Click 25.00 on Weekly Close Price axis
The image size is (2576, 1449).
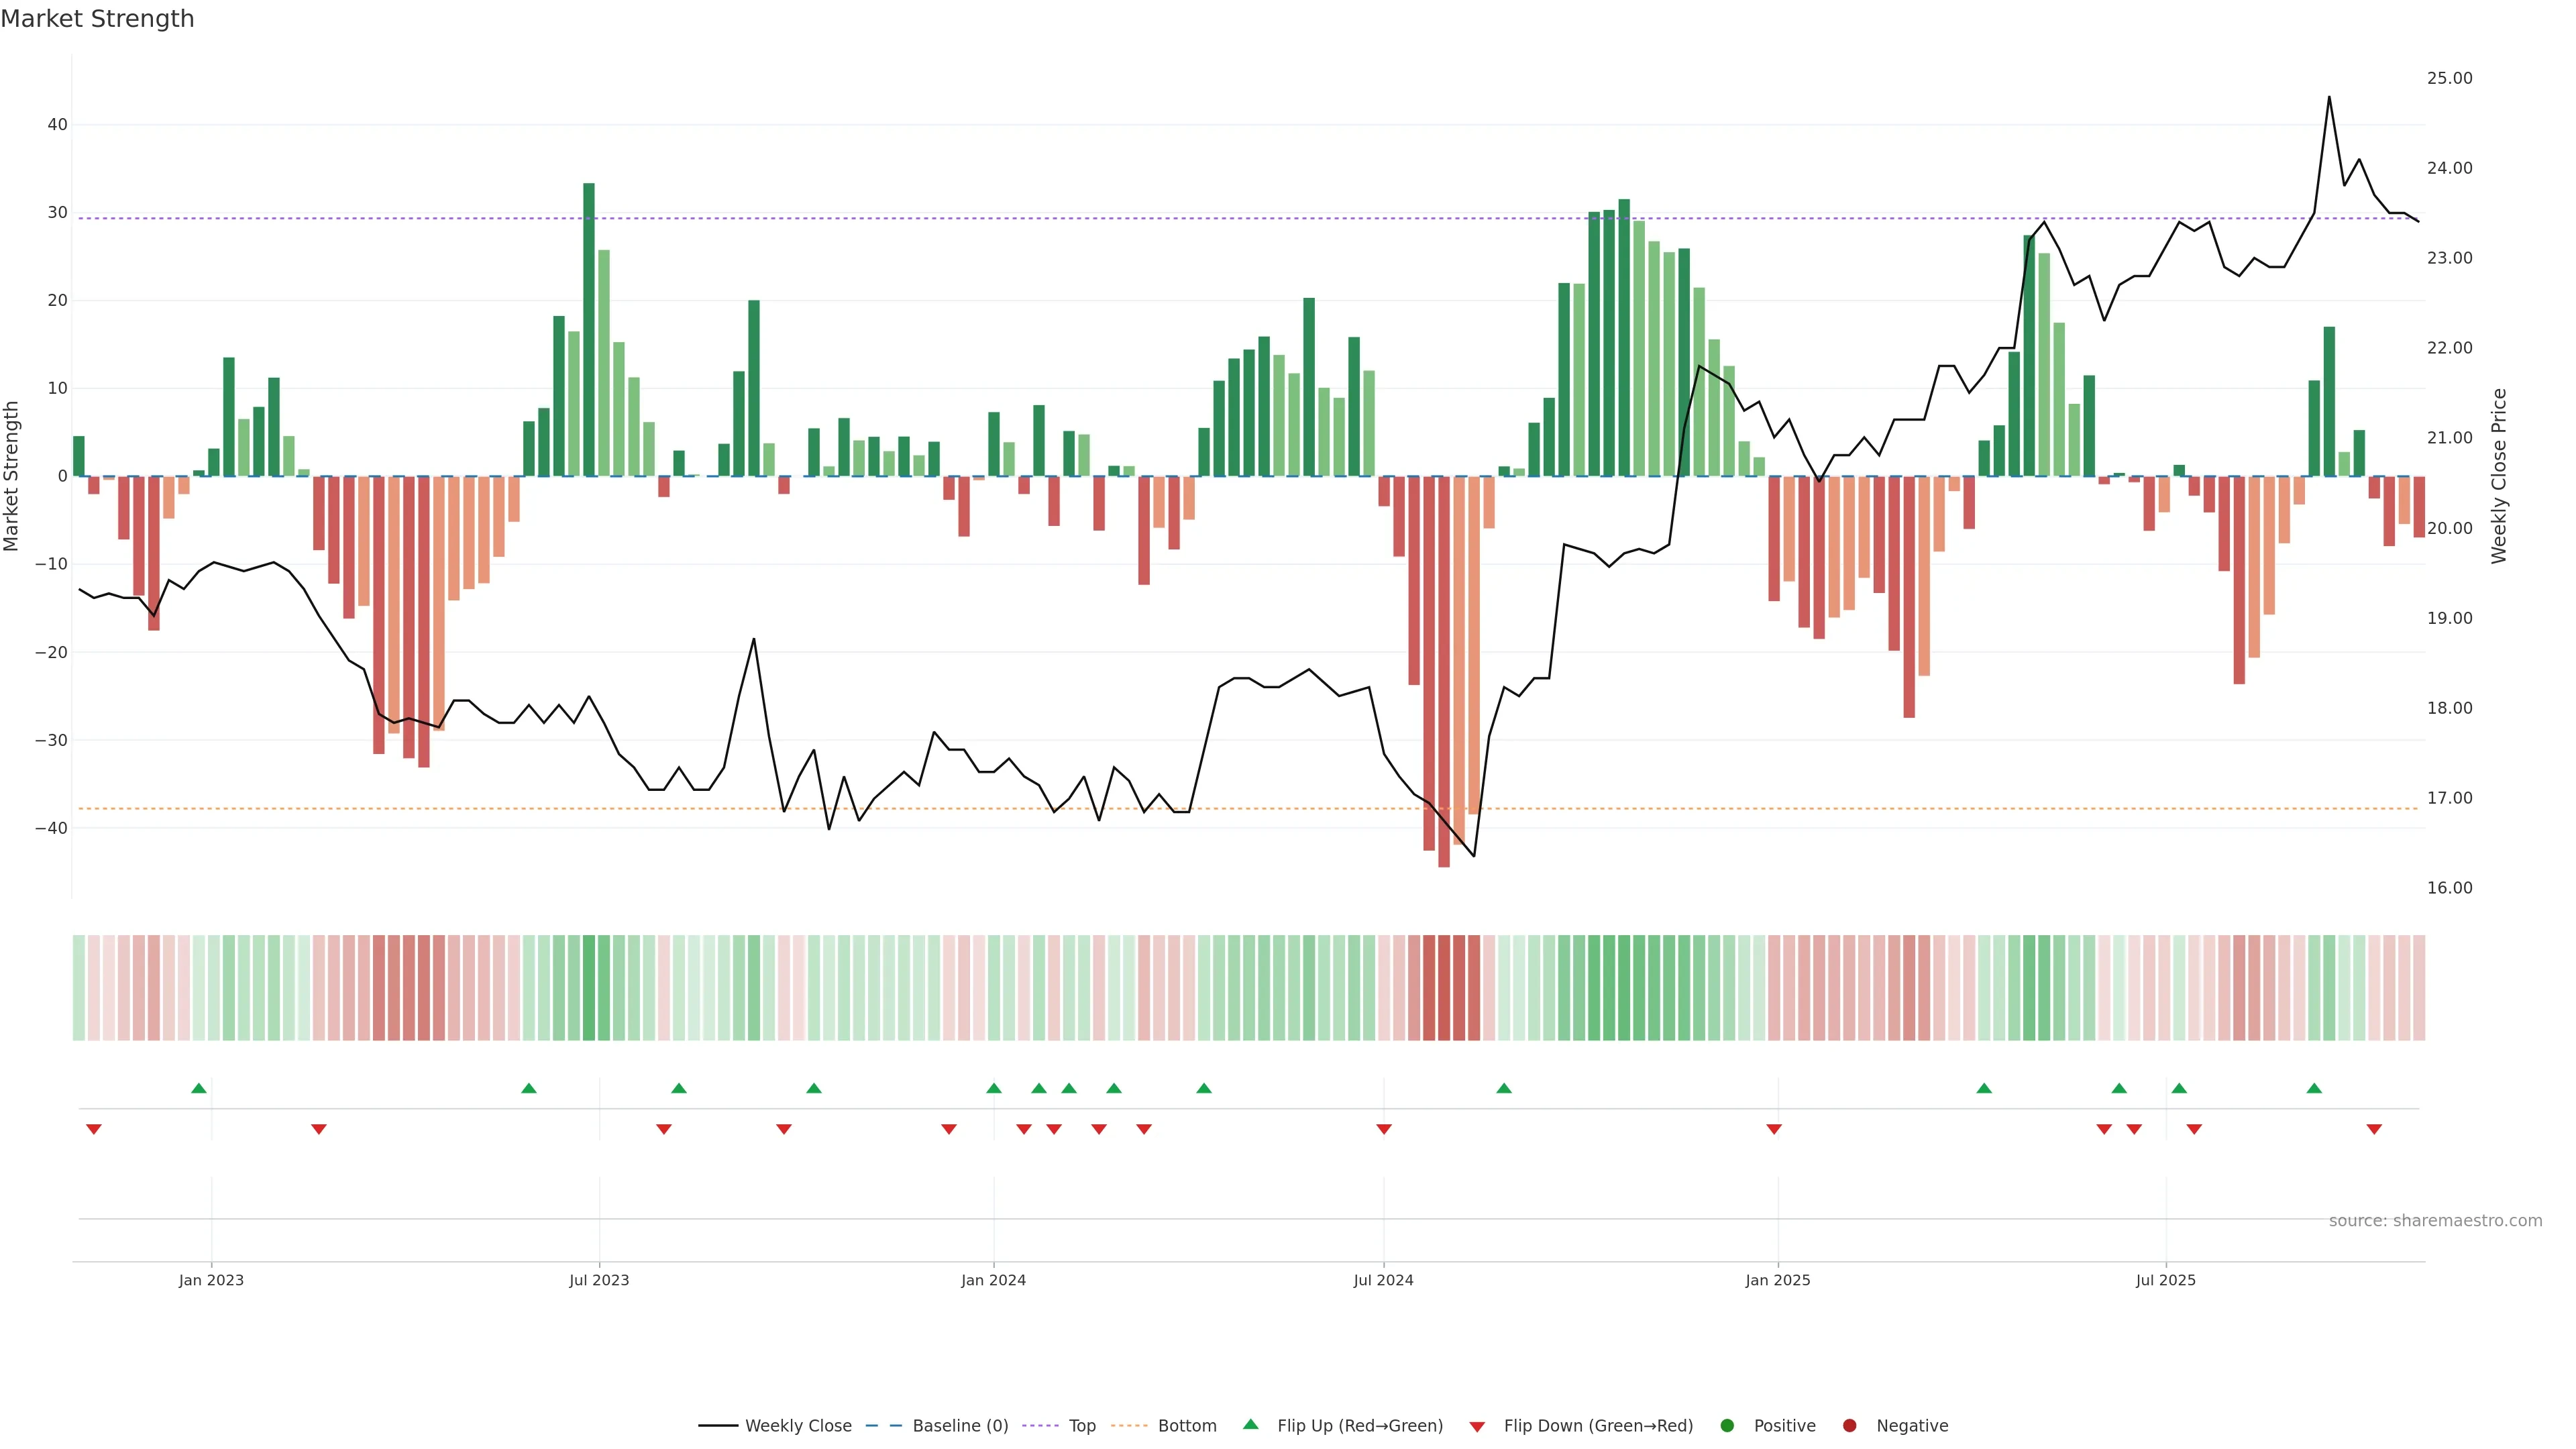click(x=2449, y=78)
